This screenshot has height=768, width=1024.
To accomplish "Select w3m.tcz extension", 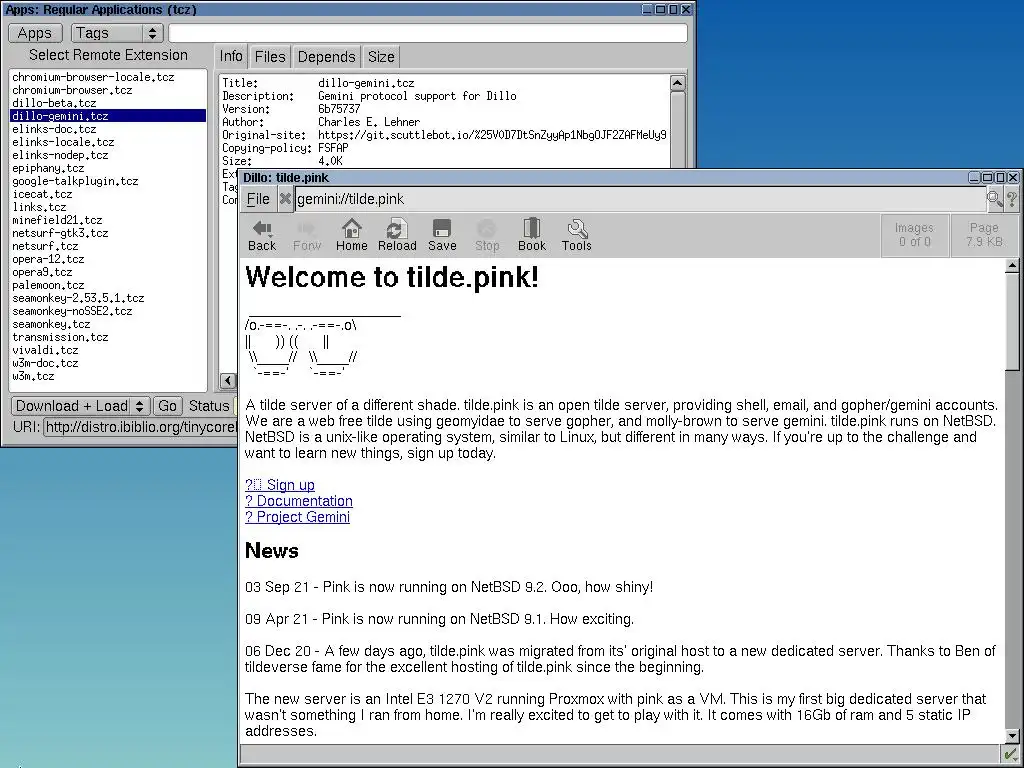I will (108, 376).
